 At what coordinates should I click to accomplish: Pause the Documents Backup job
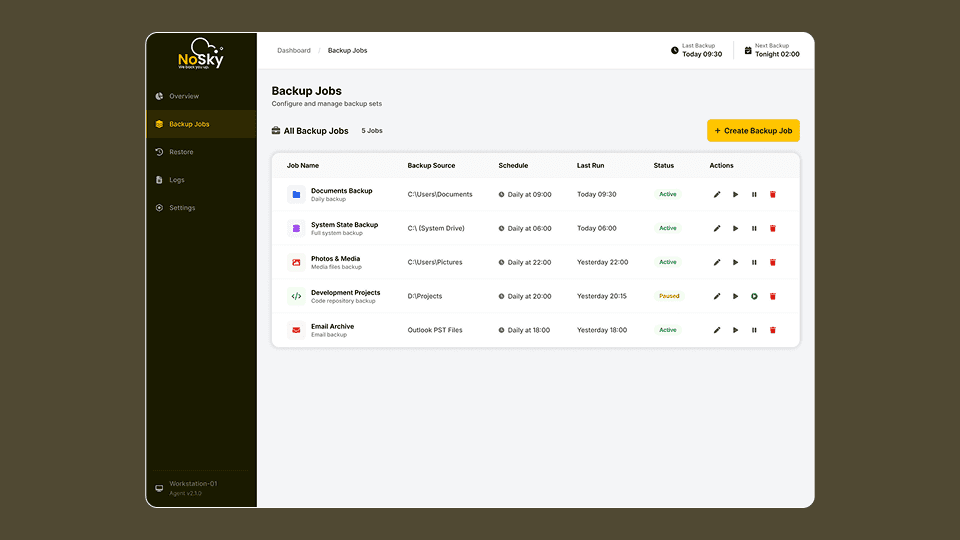click(x=754, y=195)
